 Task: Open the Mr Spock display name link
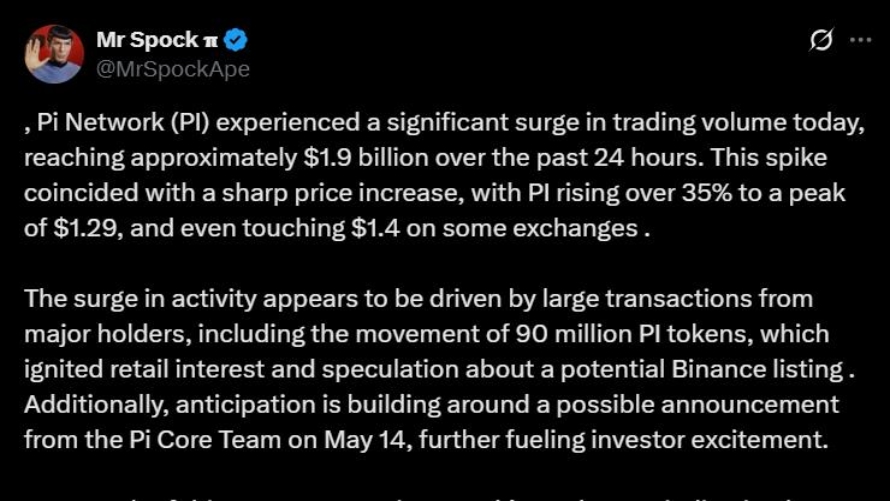pos(148,40)
